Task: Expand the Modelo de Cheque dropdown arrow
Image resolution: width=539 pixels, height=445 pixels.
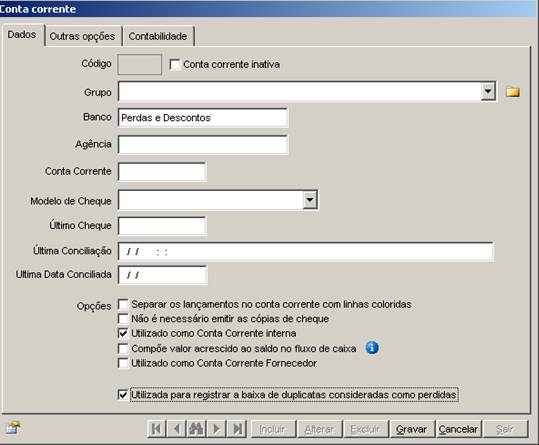Action: pos(310,200)
